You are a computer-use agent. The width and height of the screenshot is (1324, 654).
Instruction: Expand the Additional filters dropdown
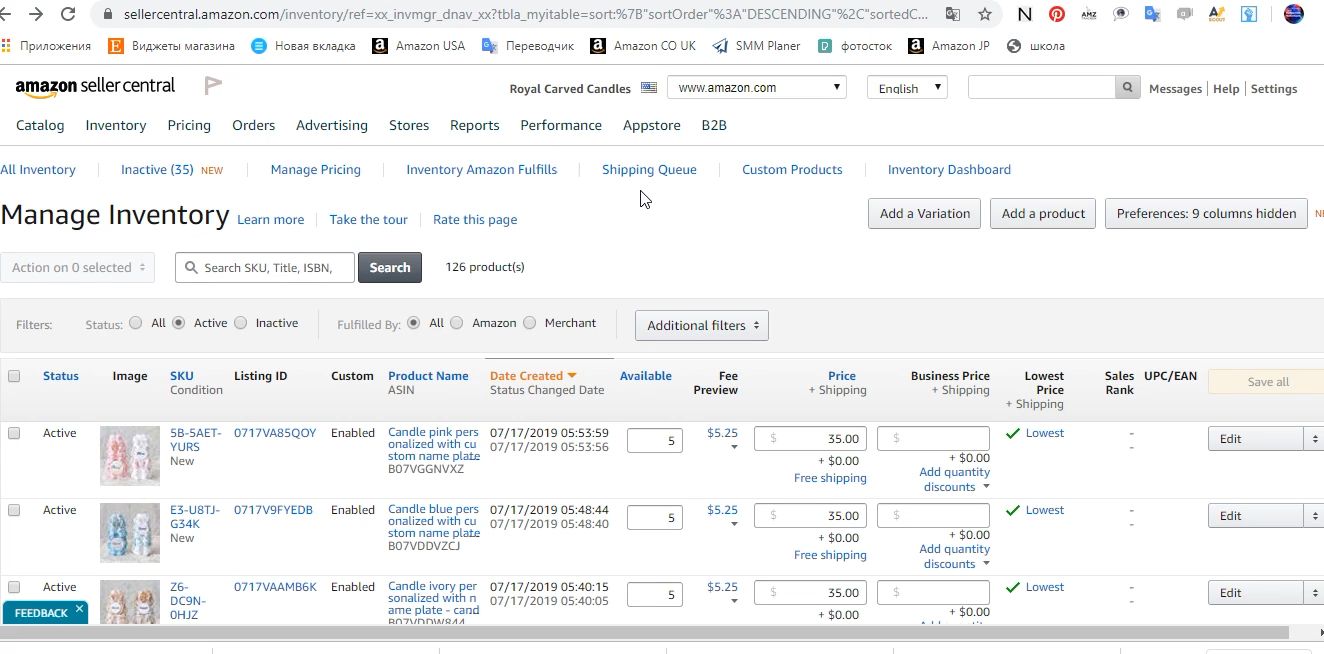point(702,325)
